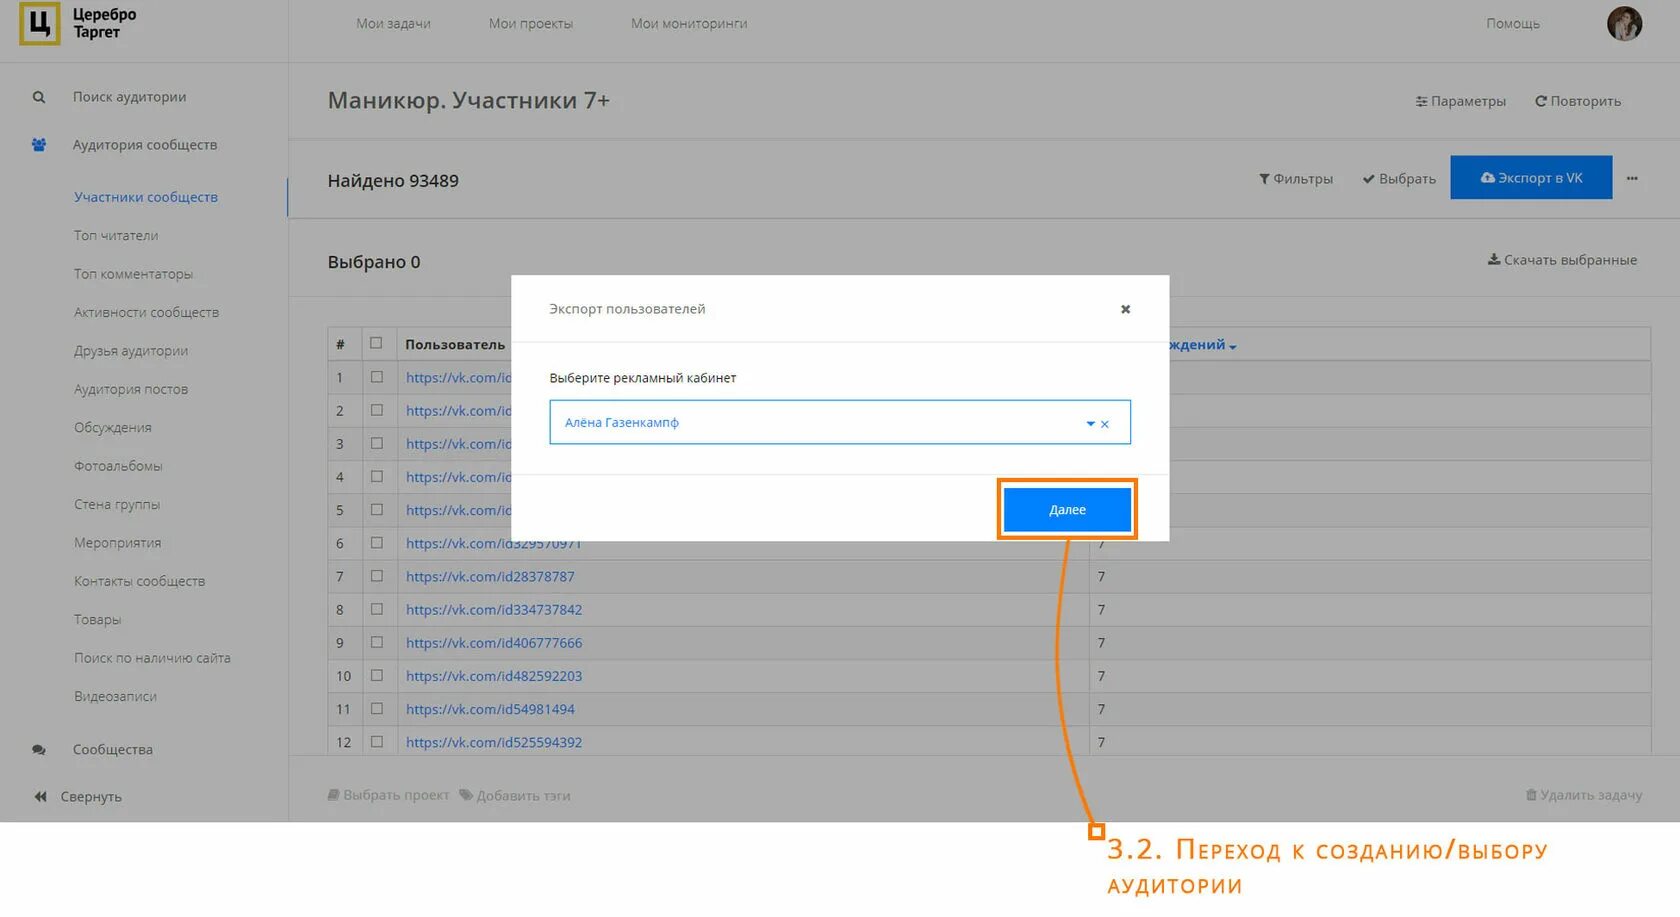Select Мероприятия in sidebar
This screenshot has height=917, width=1680.
(x=117, y=543)
